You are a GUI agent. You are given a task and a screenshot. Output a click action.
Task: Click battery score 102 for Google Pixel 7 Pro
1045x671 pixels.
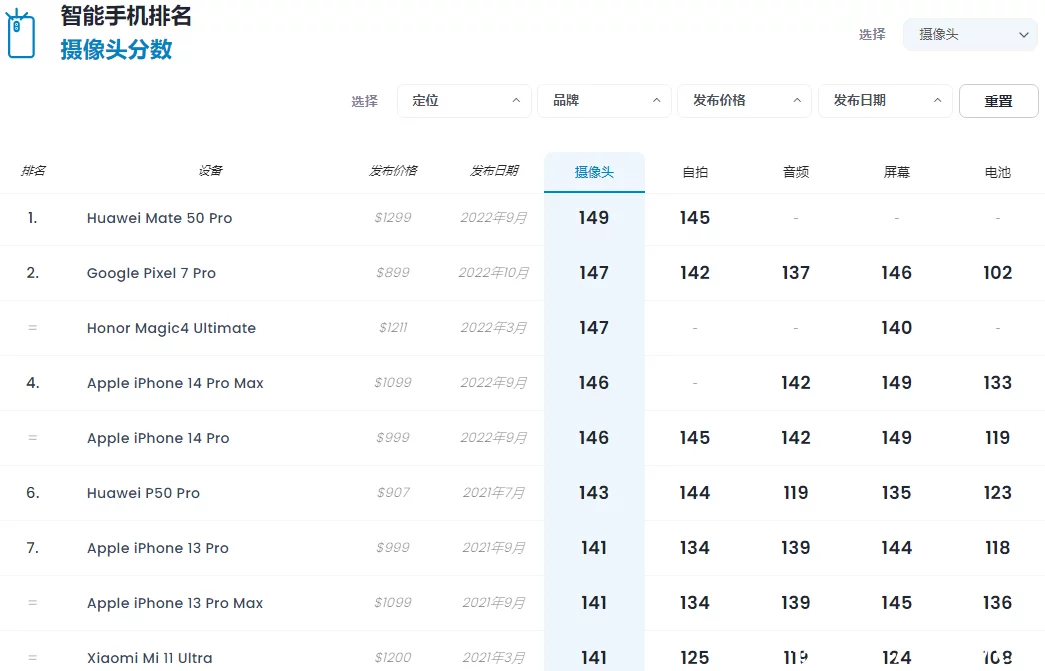[998, 273]
